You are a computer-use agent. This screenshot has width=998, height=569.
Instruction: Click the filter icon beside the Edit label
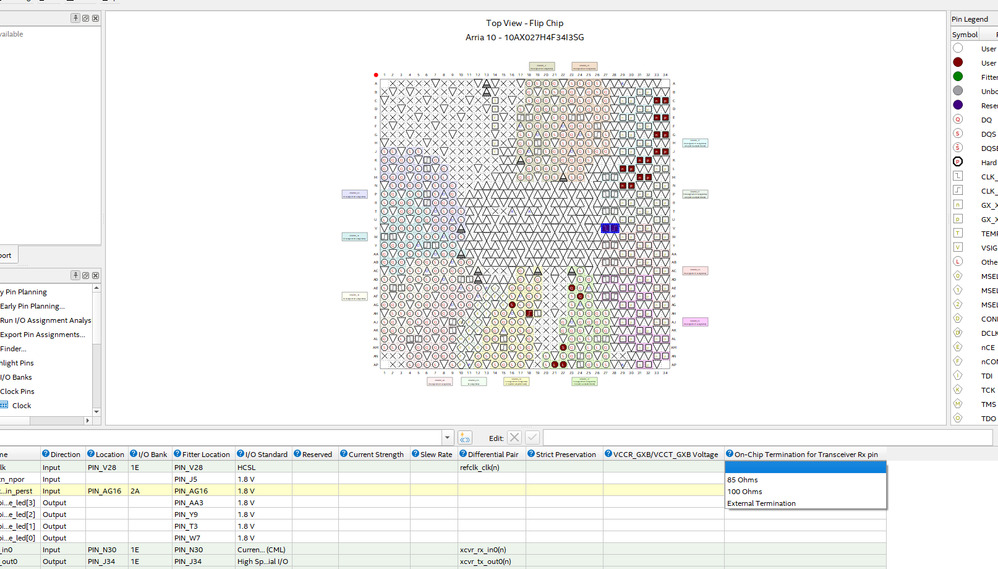465,438
